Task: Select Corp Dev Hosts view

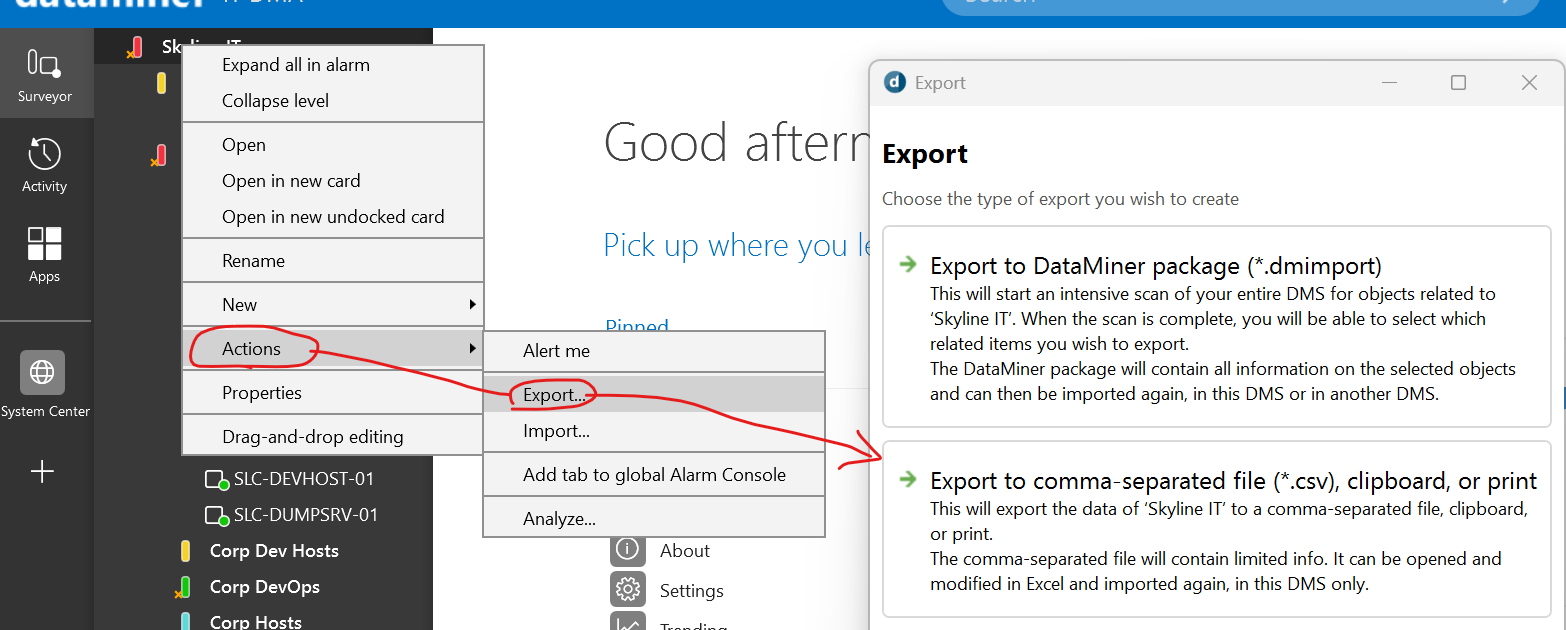Action: coord(273,551)
